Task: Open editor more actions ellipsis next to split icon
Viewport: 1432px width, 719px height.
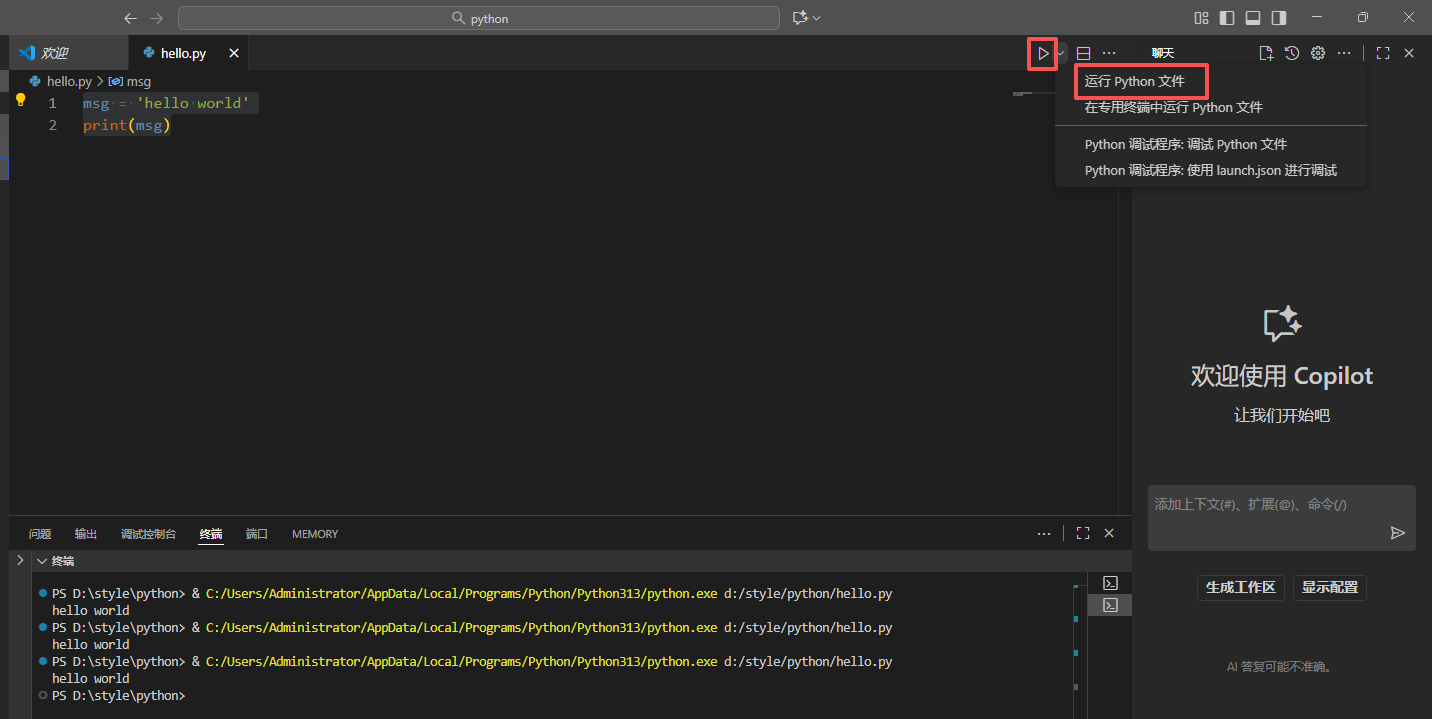Action: (x=1109, y=53)
